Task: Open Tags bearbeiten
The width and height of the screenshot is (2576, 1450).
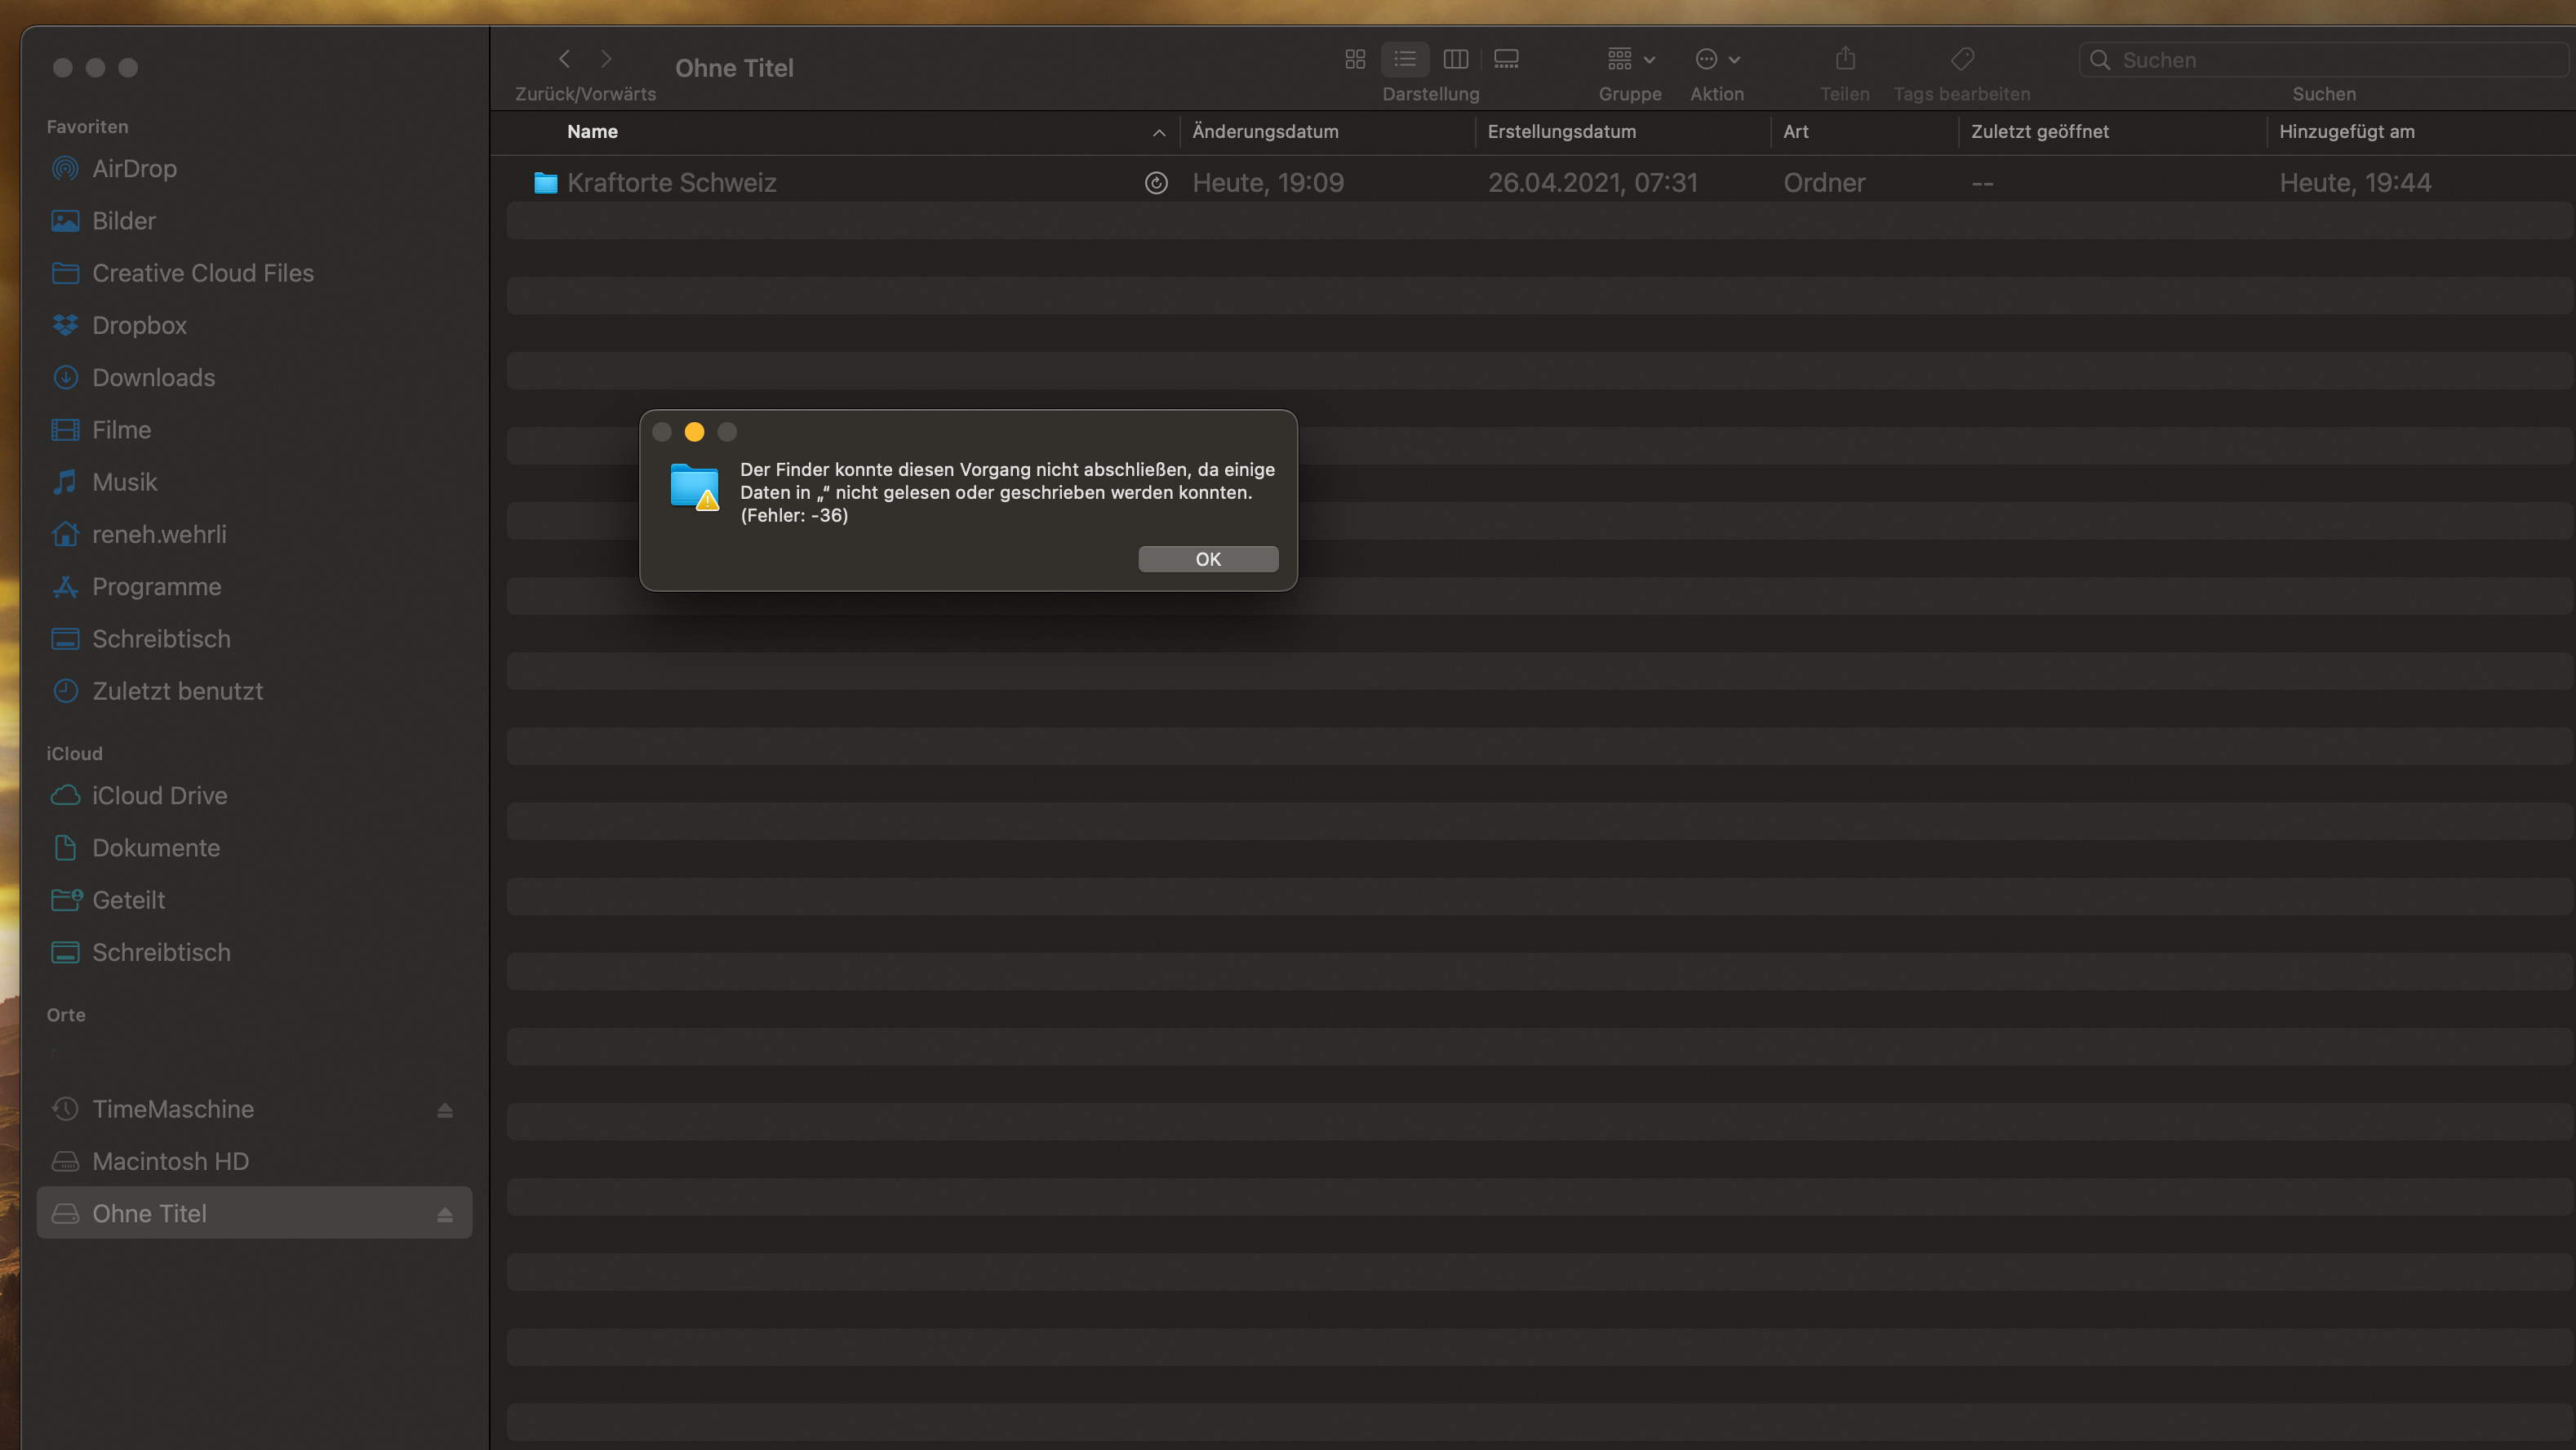Action: [x=1961, y=59]
